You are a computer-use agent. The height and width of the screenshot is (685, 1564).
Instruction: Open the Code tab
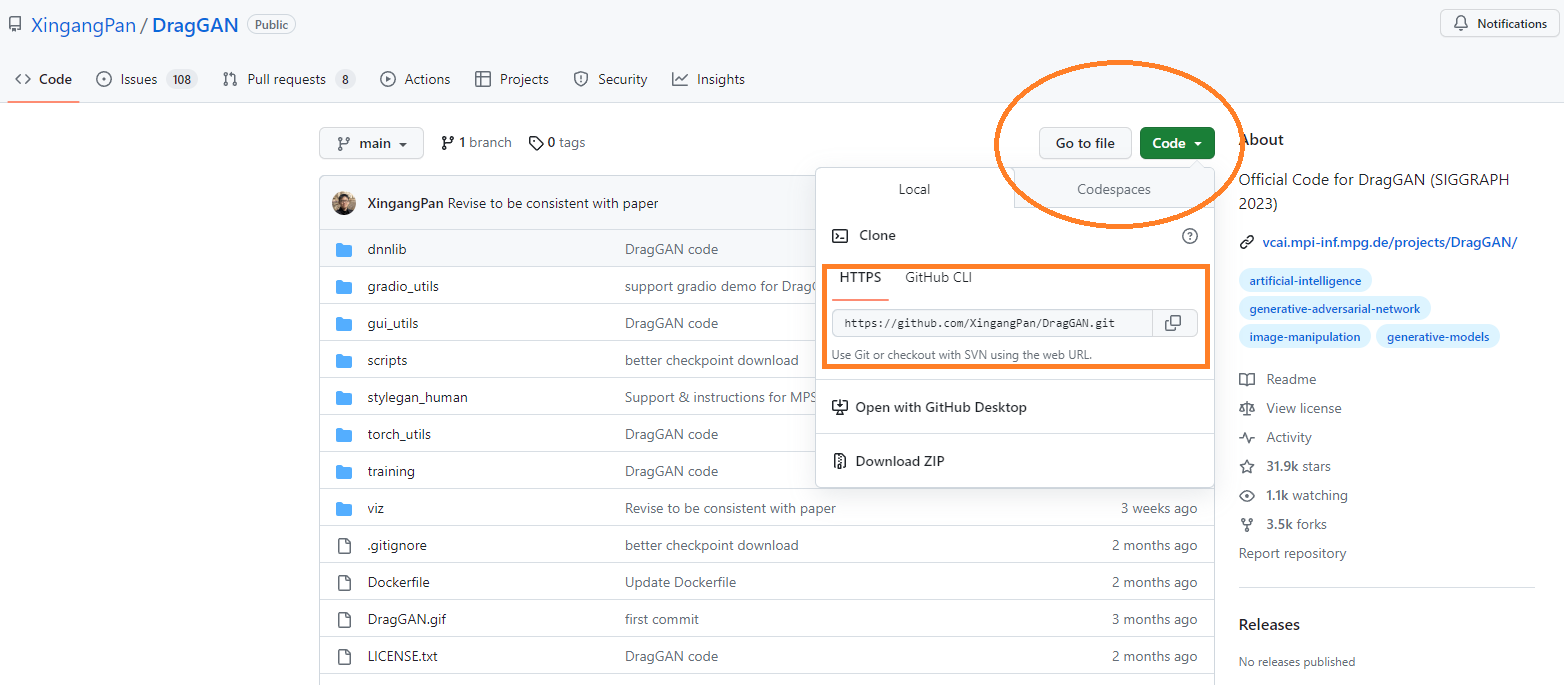pos(44,79)
